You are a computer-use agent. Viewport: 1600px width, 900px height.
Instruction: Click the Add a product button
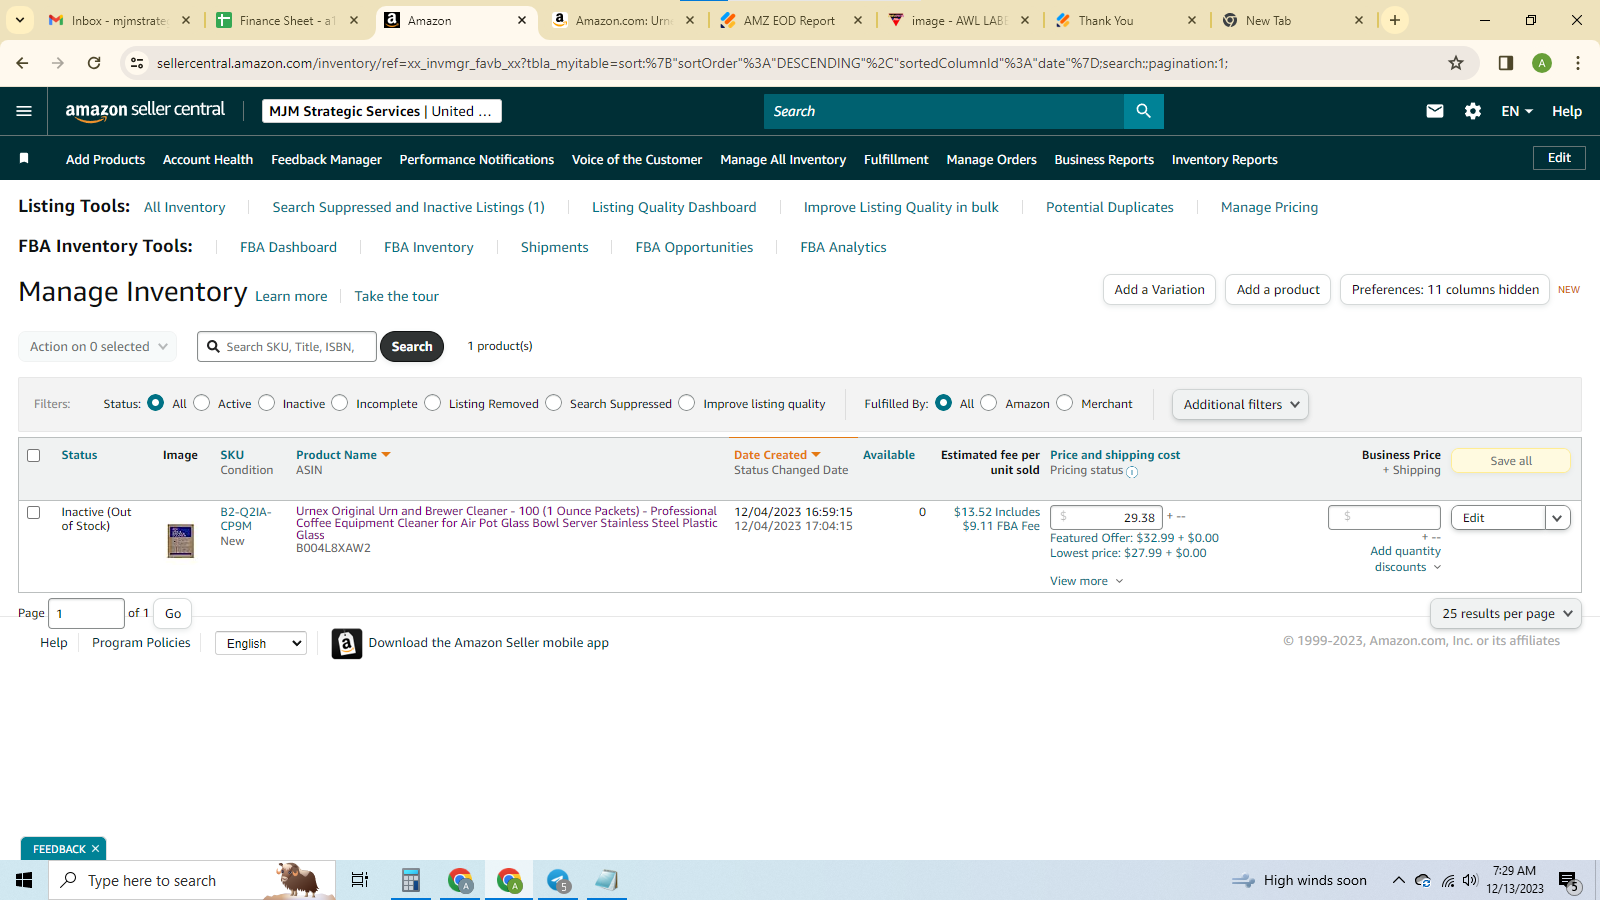(x=1278, y=290)
